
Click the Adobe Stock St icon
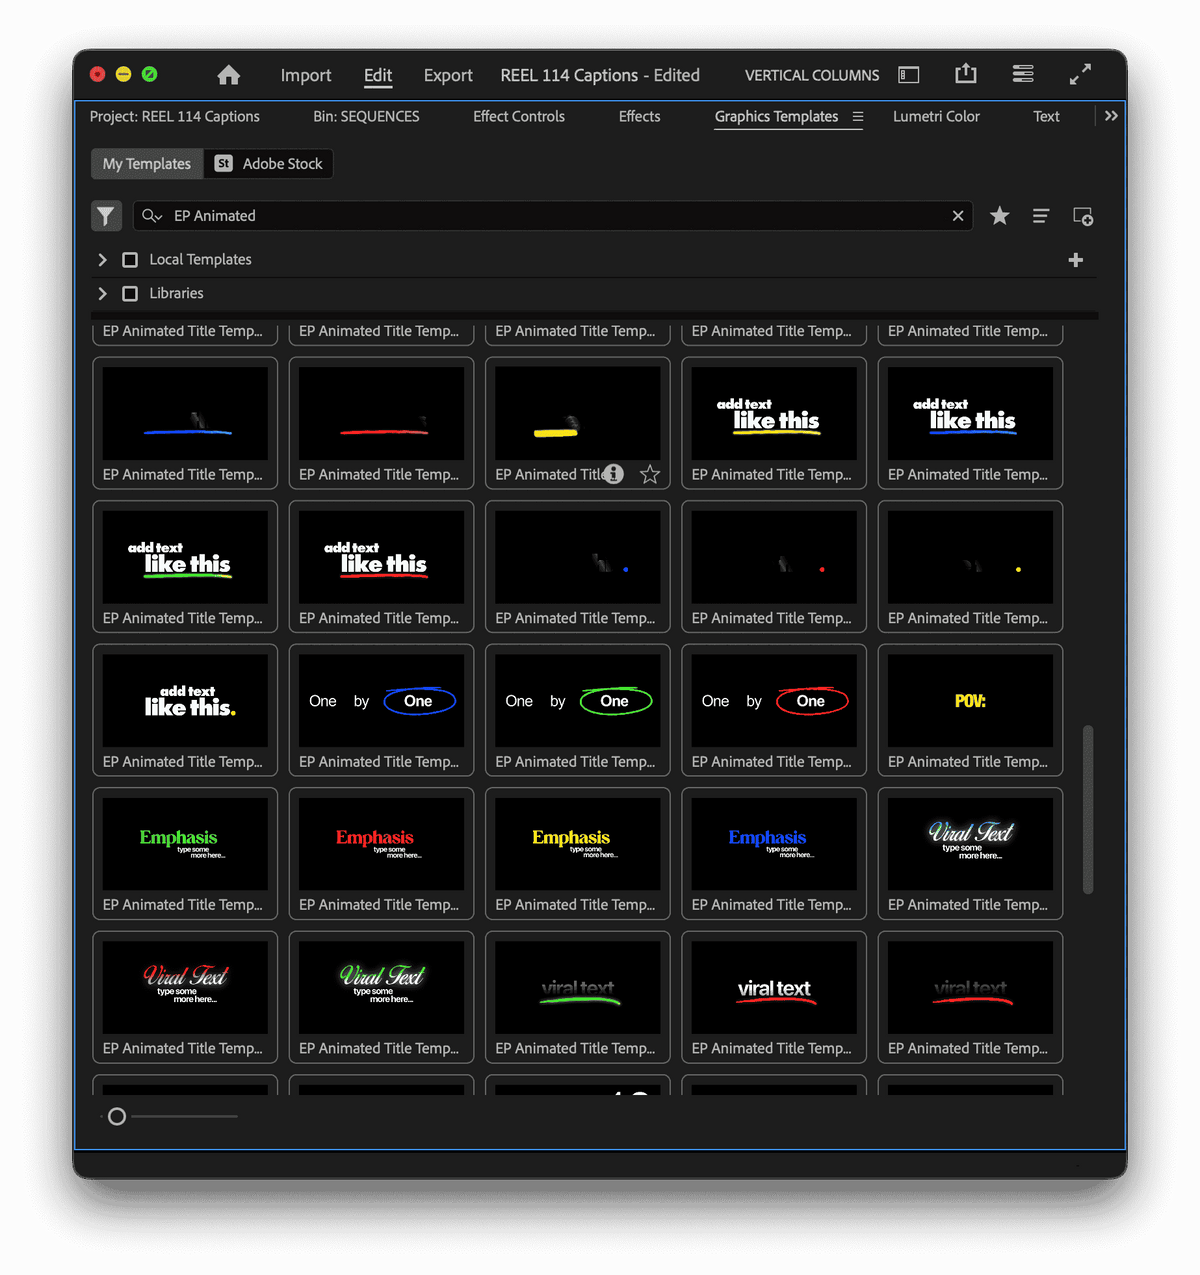pos(224,164)
